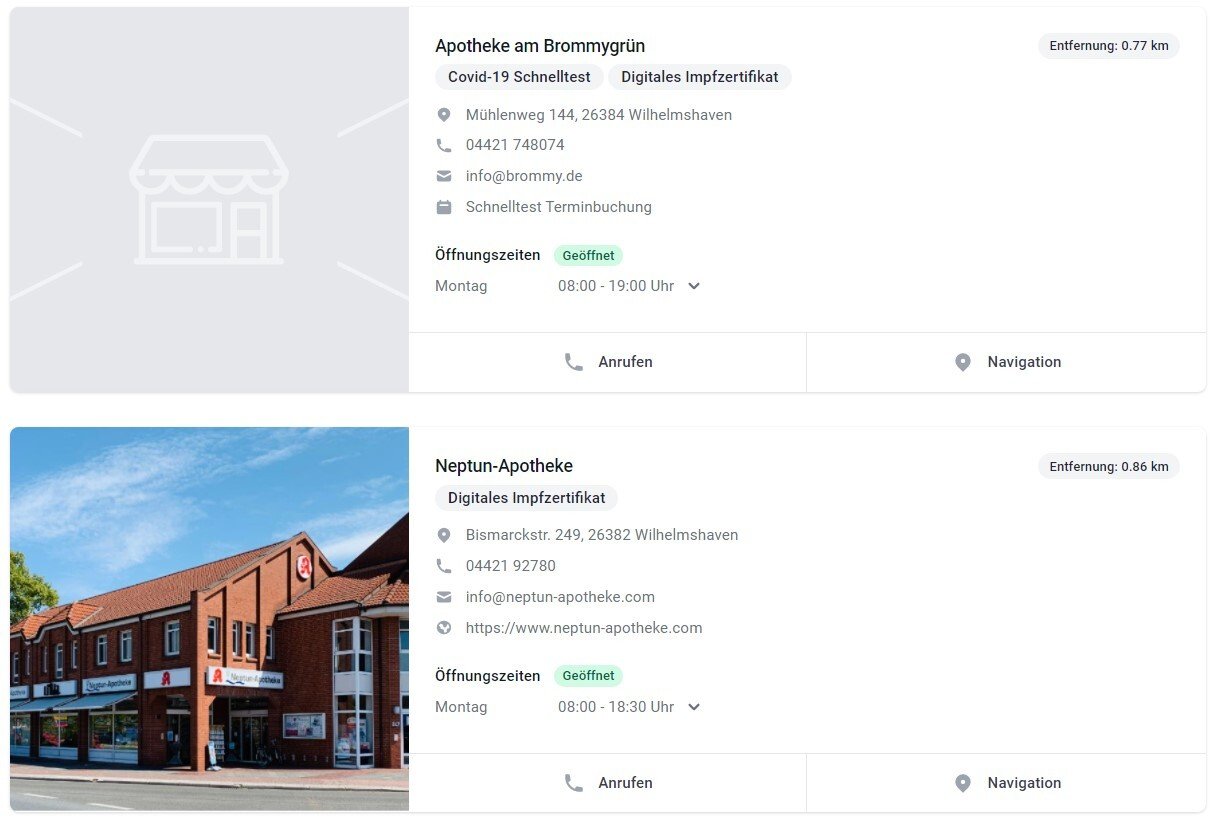Viewport: 1215px width, 823px height.
Task: Open placeholder store image of Apotheke am Brommygrün
Action: point(209,200)
